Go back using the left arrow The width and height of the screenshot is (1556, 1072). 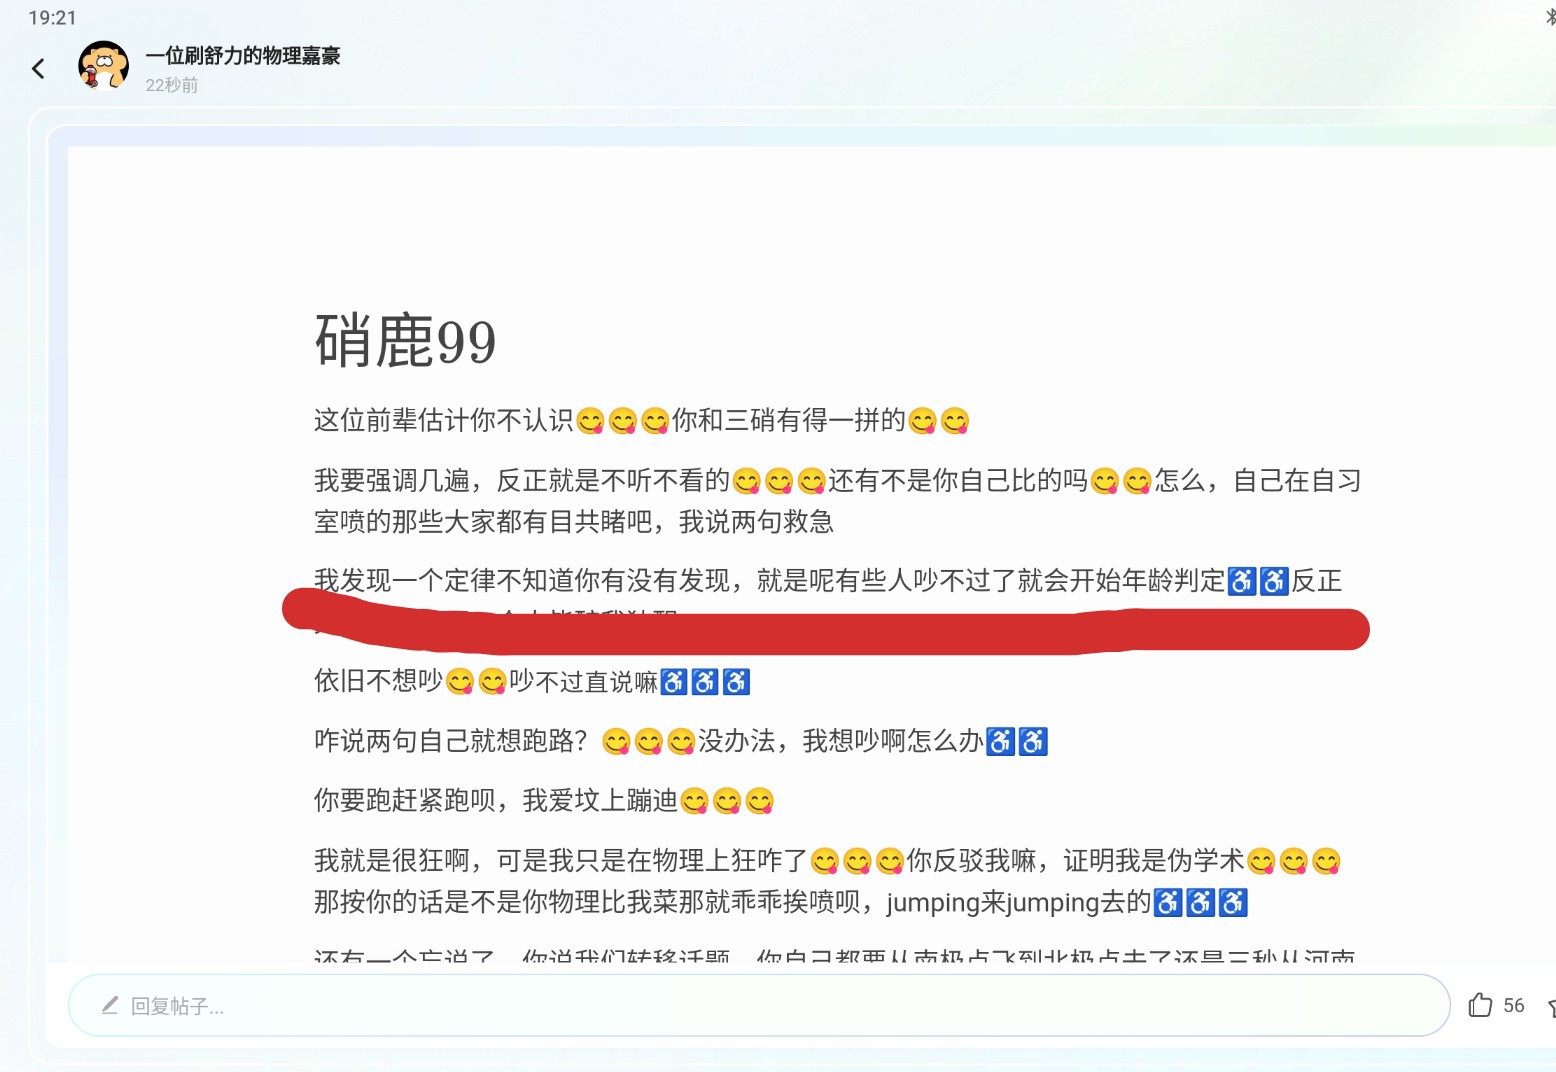38,68
